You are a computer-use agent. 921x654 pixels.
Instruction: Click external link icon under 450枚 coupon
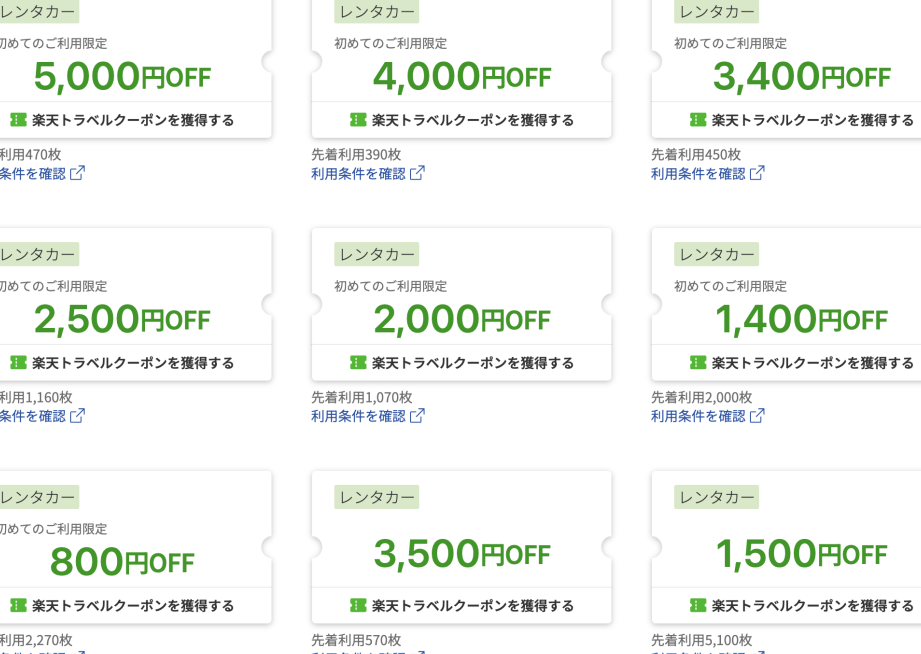pos(757,173)
